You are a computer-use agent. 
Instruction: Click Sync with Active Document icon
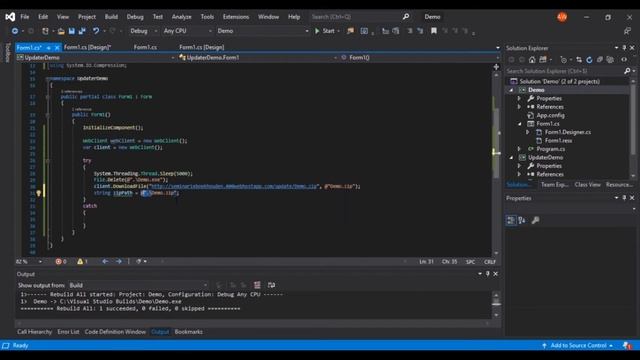click(x=579, y=60)
